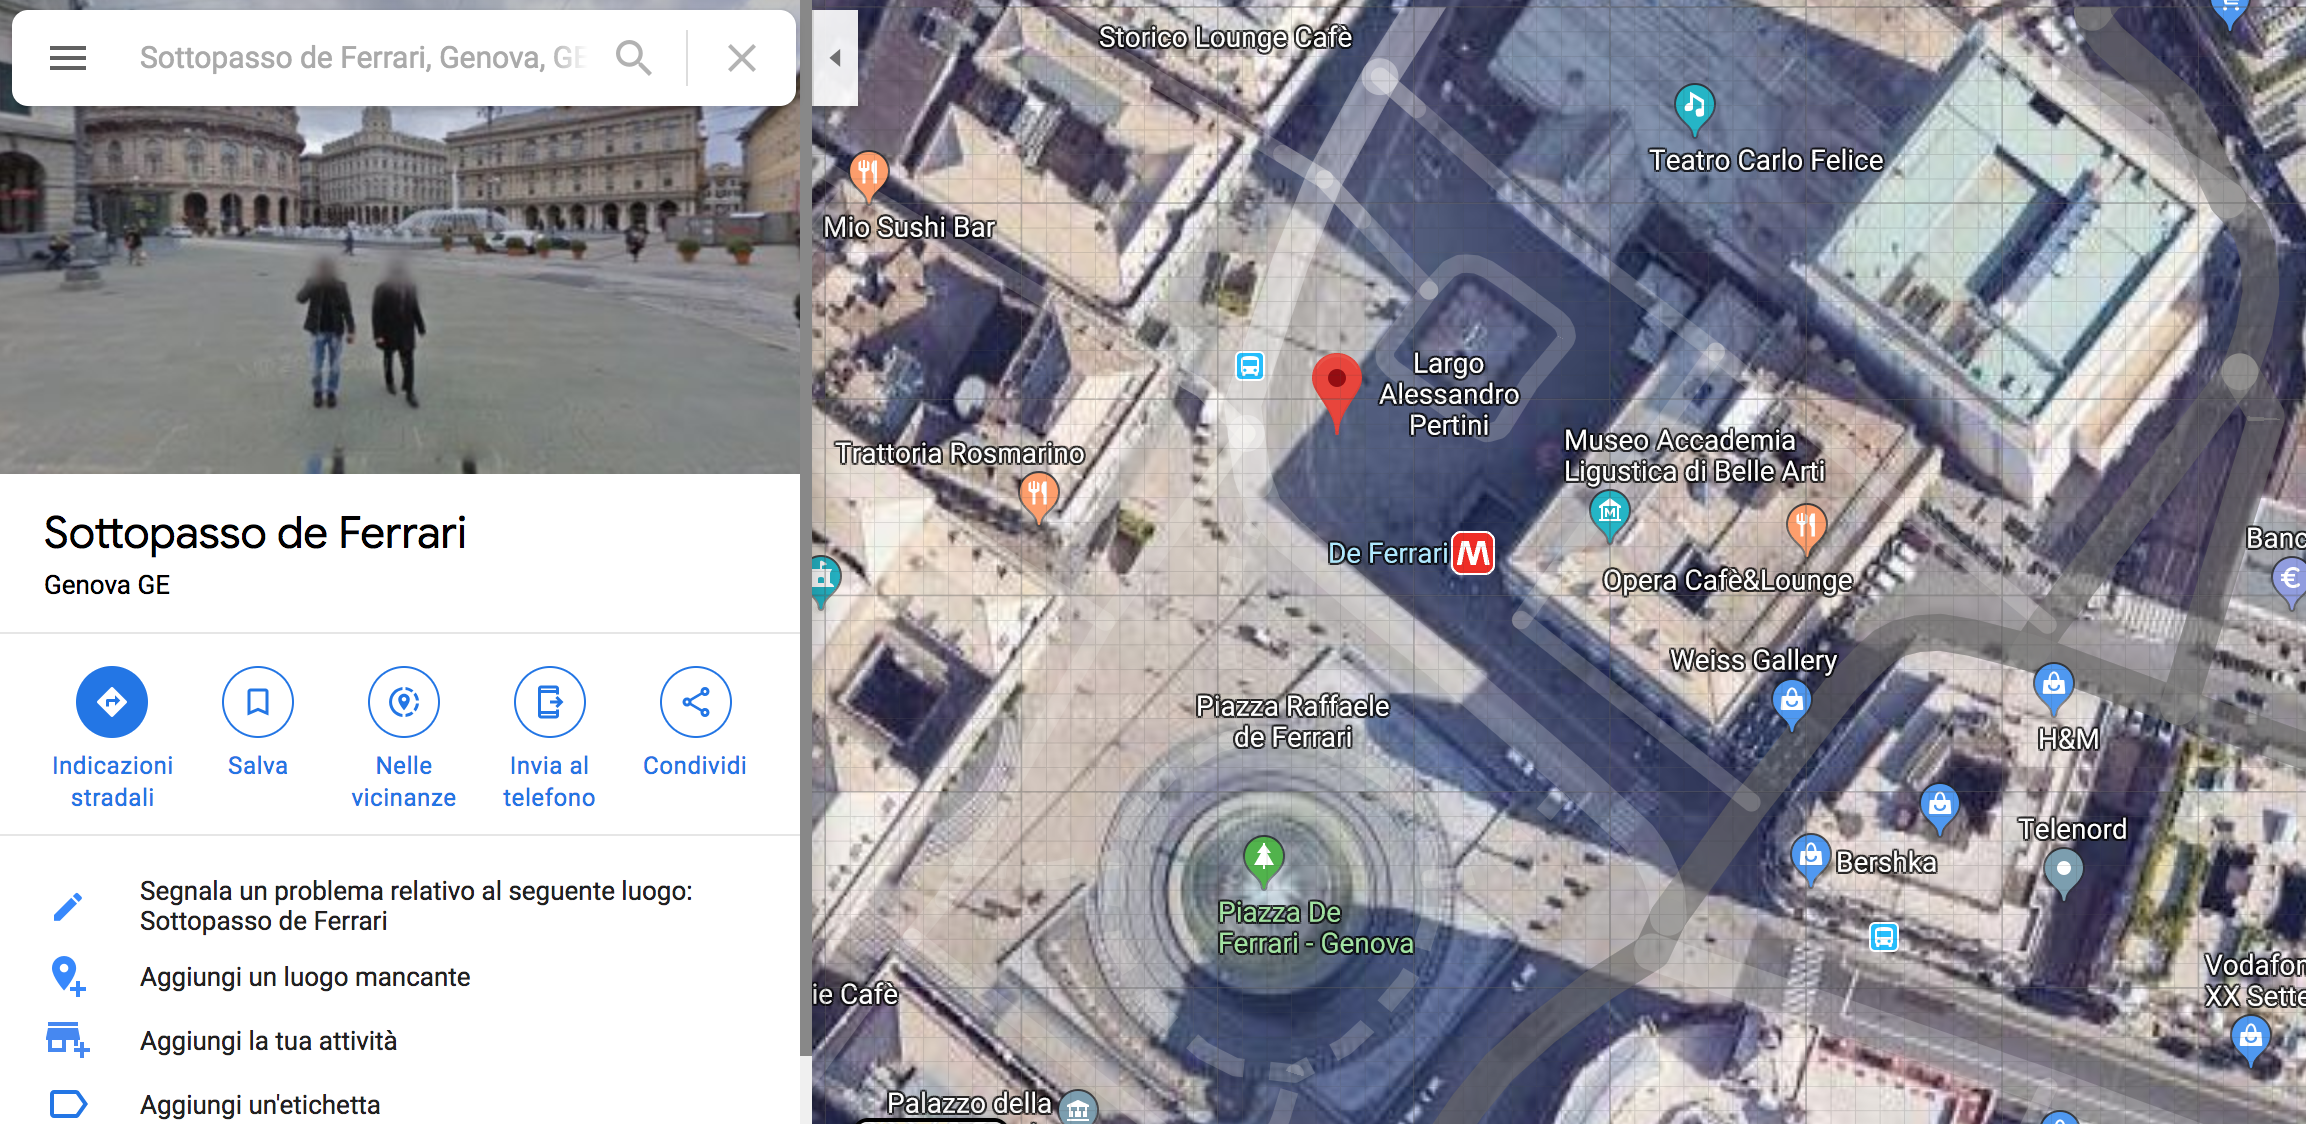Viewport: 2306px width, 1124px height.
Task: Click the H&M shopping pin
Action: coord(2053,688)
